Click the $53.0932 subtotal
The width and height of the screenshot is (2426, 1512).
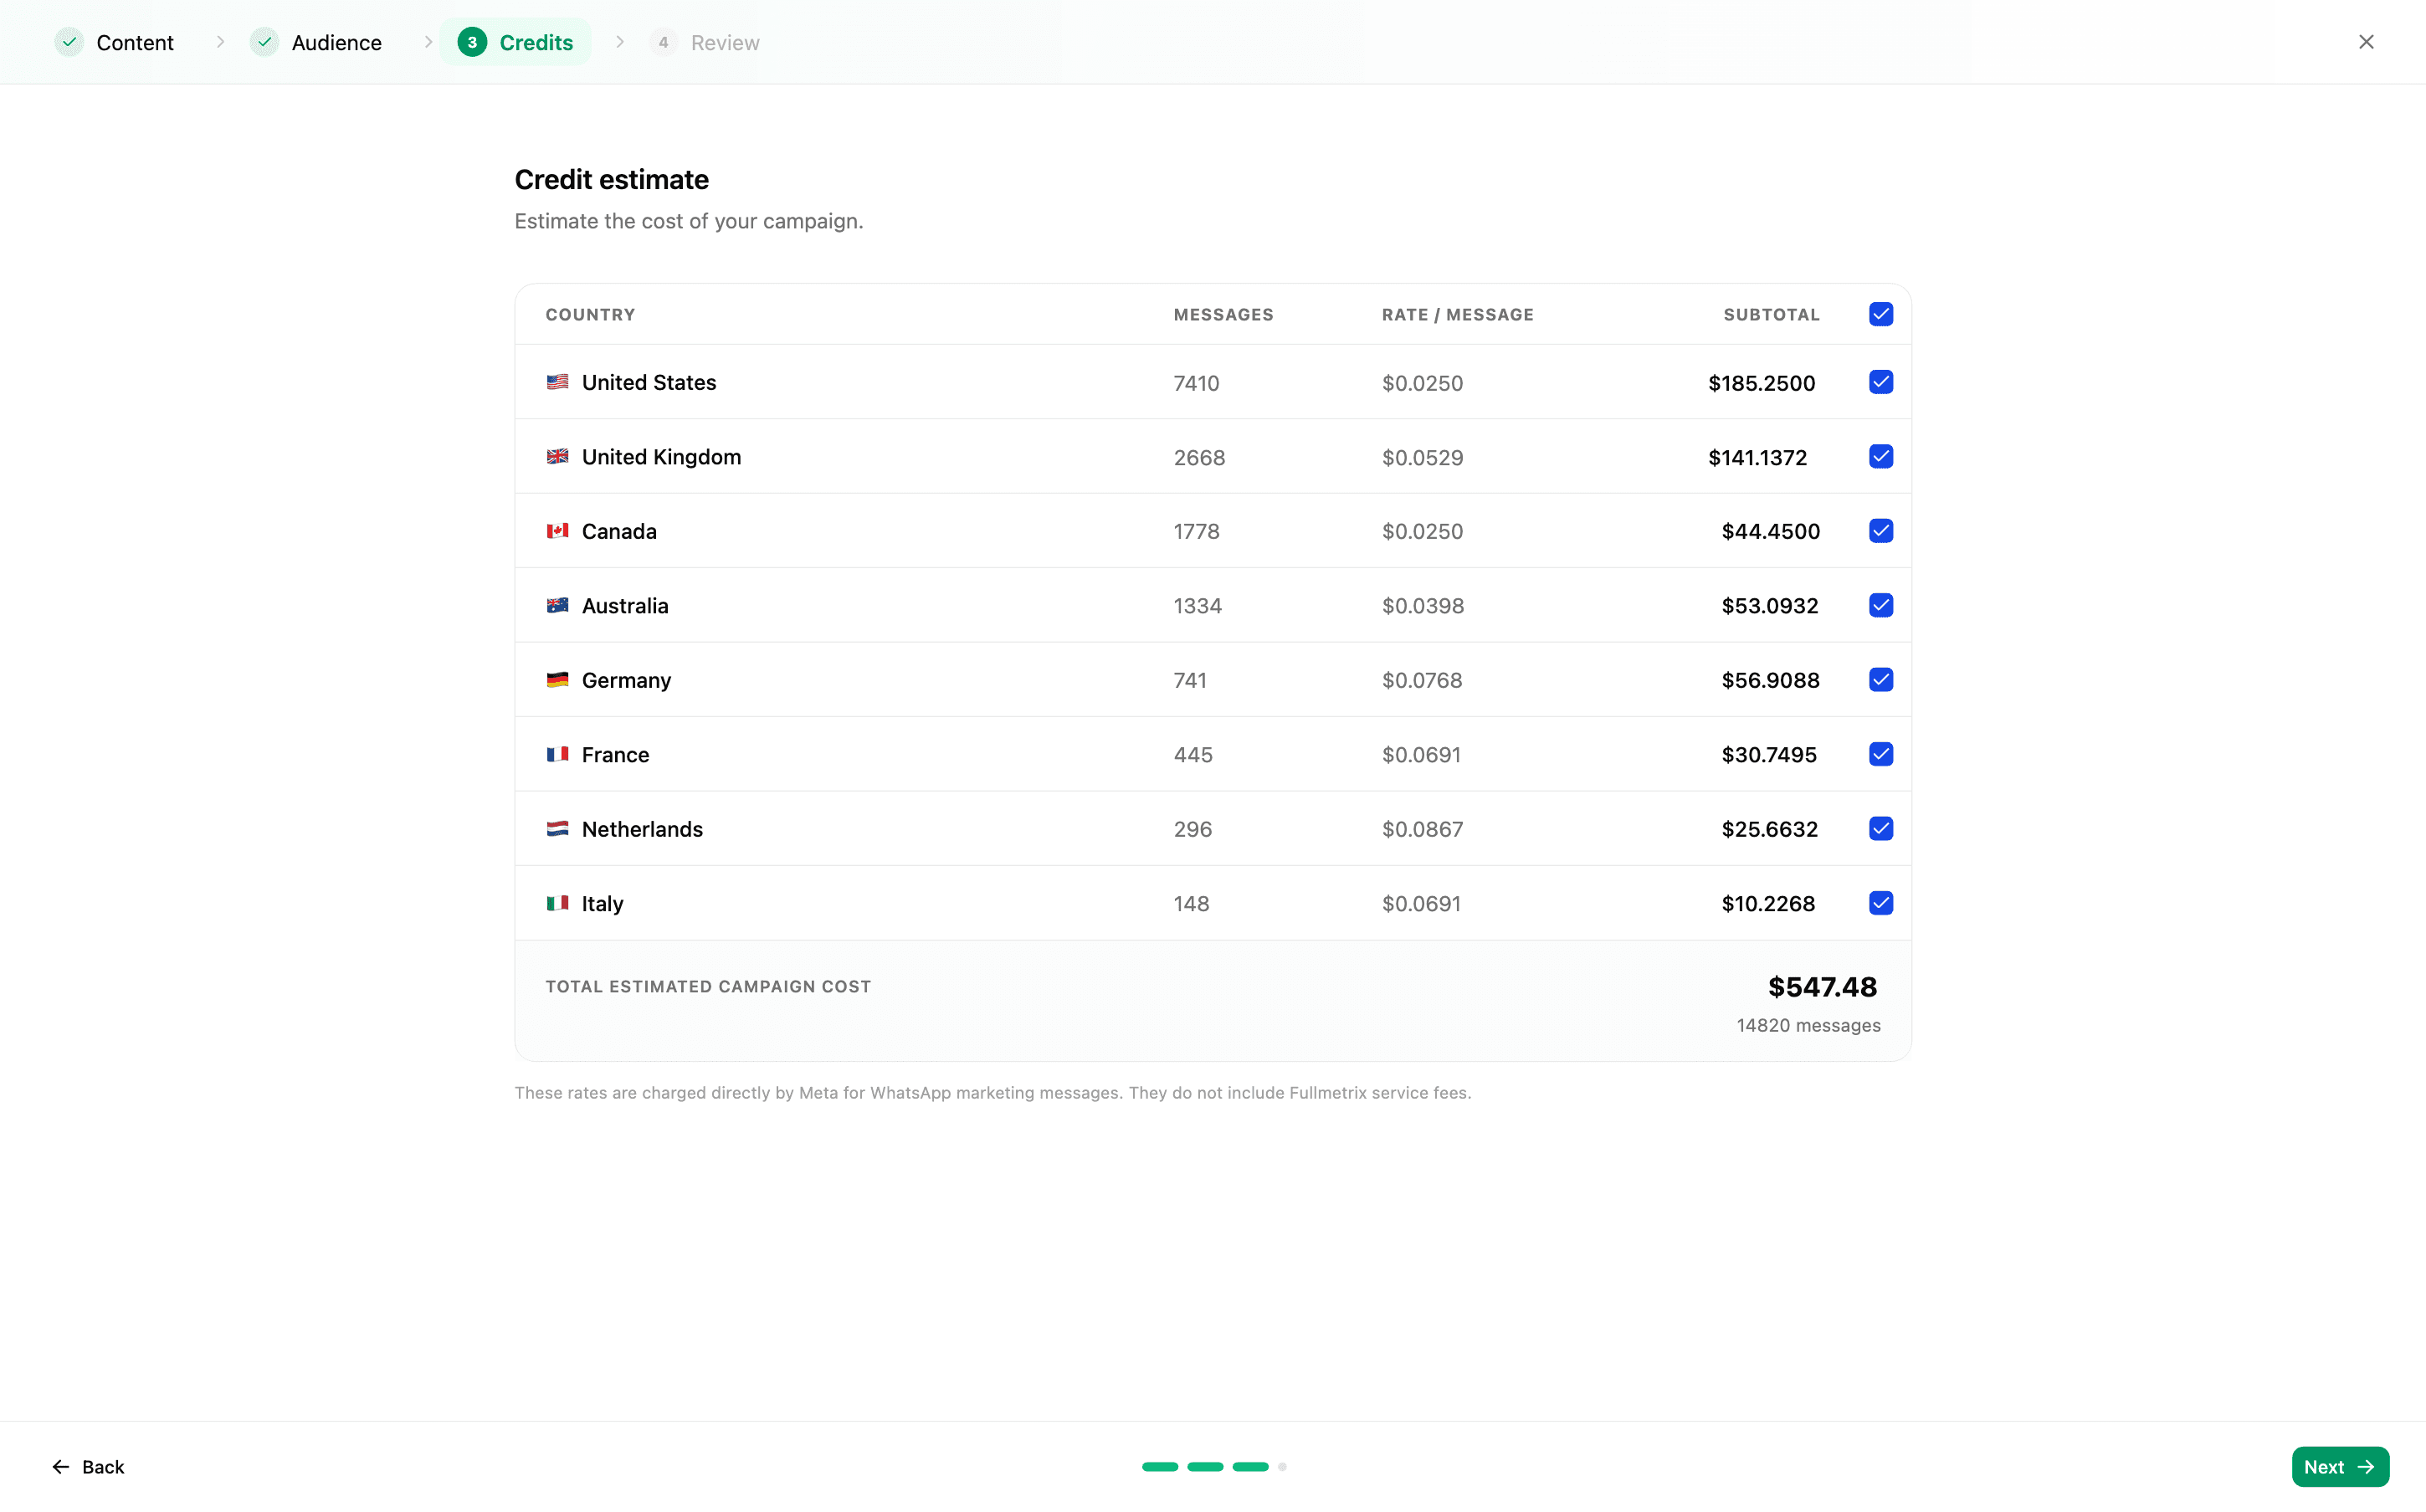point(1769,606)
